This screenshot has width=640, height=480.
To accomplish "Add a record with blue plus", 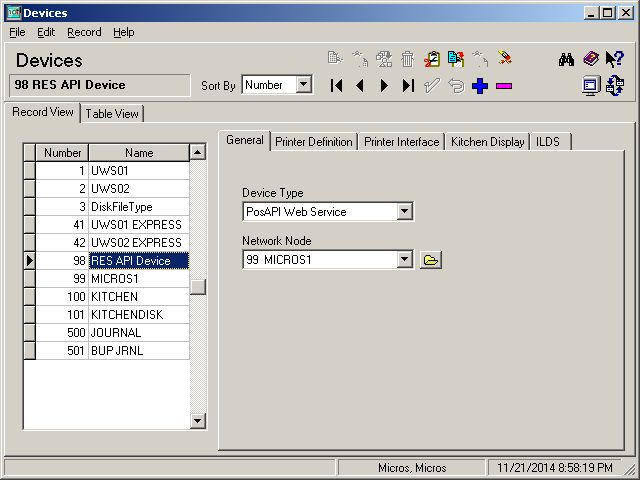I will pyautogui.click(x=480, y=86).
